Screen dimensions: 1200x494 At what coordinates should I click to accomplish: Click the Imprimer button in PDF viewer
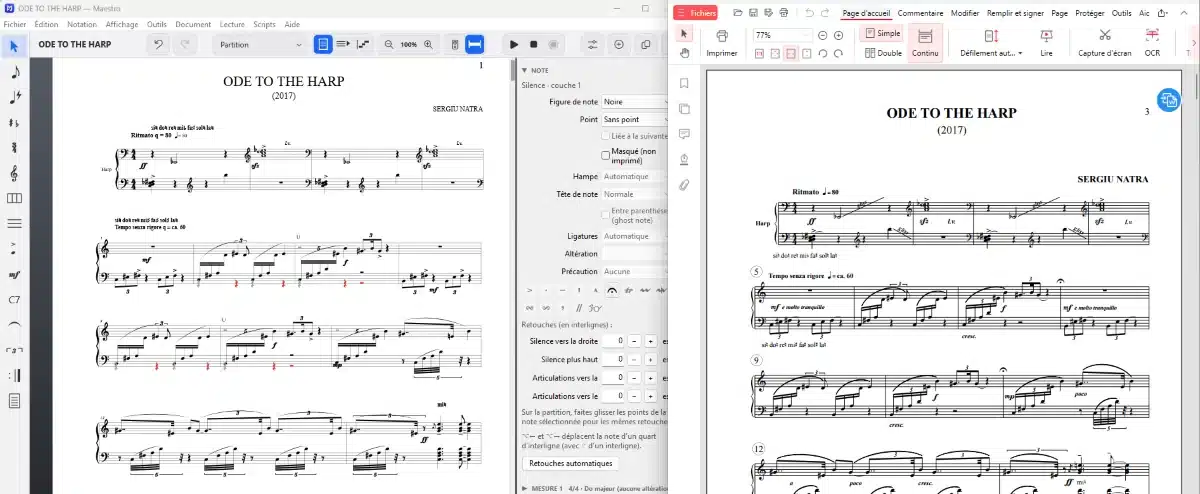coord(722,42)
